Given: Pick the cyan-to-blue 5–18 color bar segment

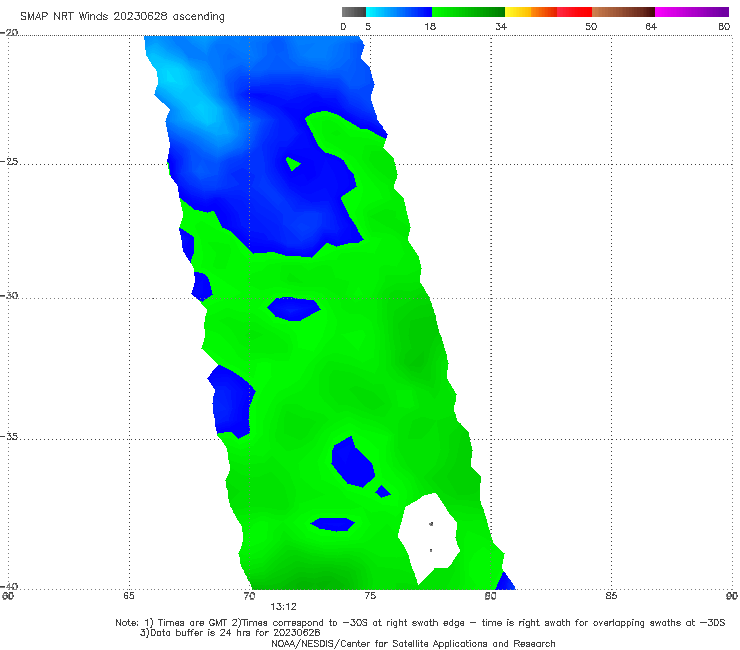Looking at the screenshot, I should click(399, 12).
